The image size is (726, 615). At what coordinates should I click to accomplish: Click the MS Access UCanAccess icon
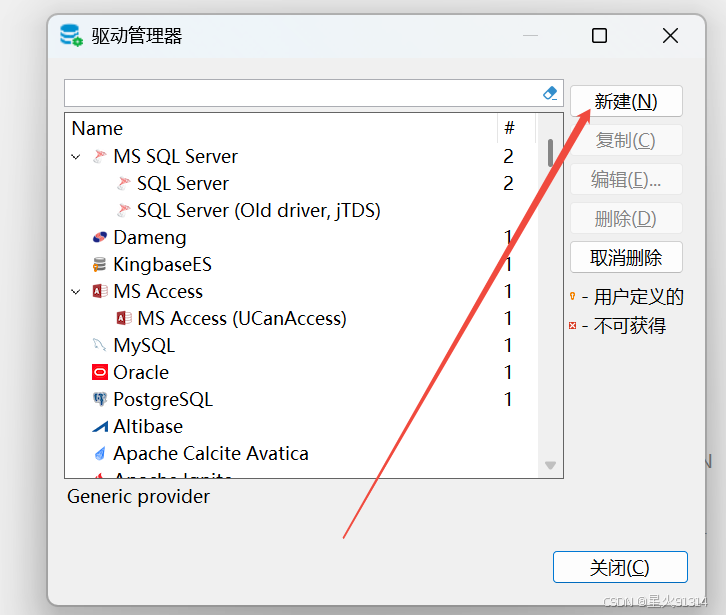123,318
